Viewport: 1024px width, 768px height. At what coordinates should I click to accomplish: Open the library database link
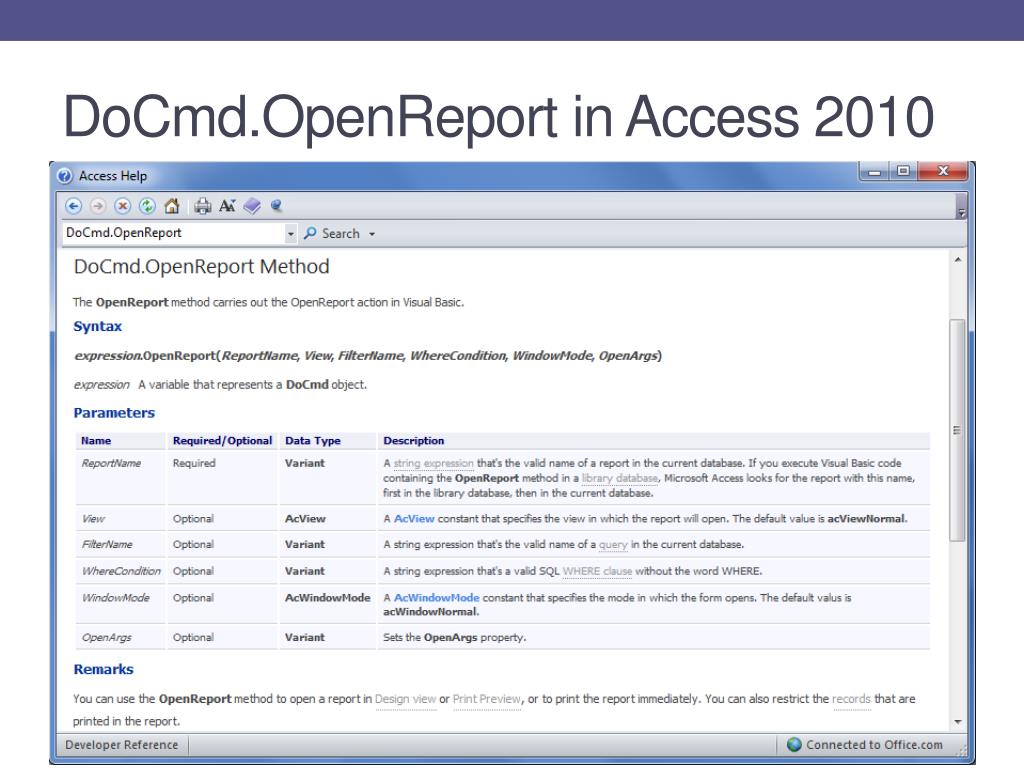tap(620, 478)
